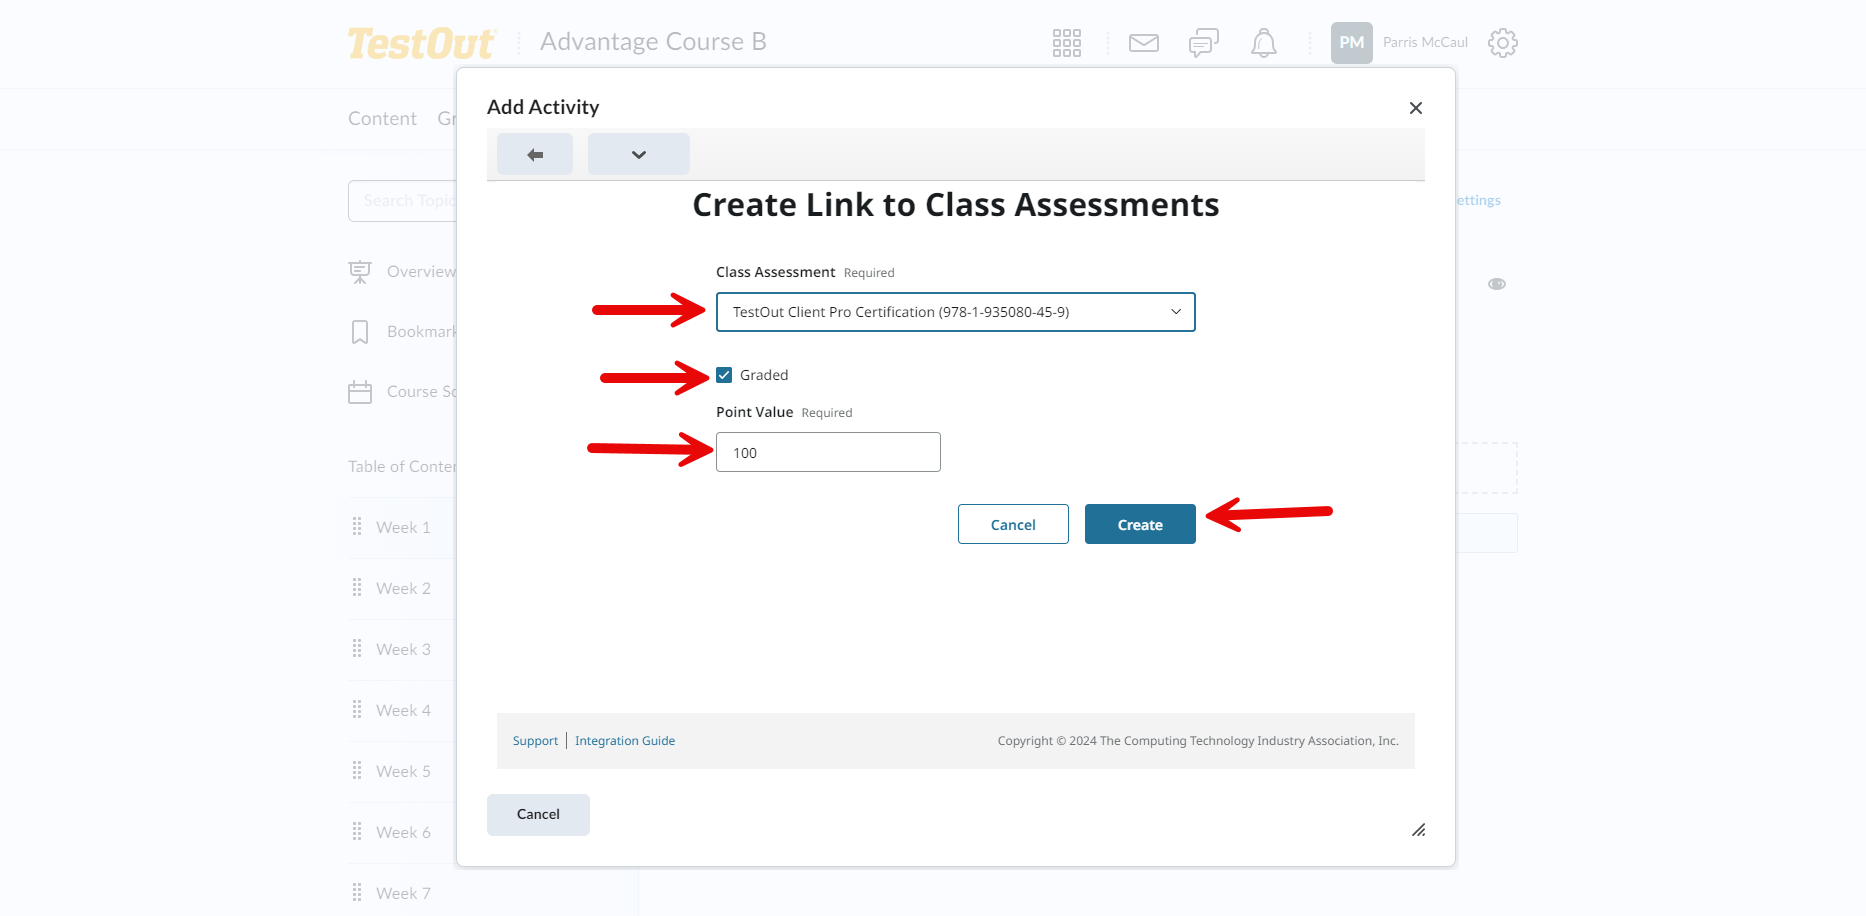This screenshot has width=1866, height=916.
Task: Select the Overview sidebar icon
Action: 360,271
